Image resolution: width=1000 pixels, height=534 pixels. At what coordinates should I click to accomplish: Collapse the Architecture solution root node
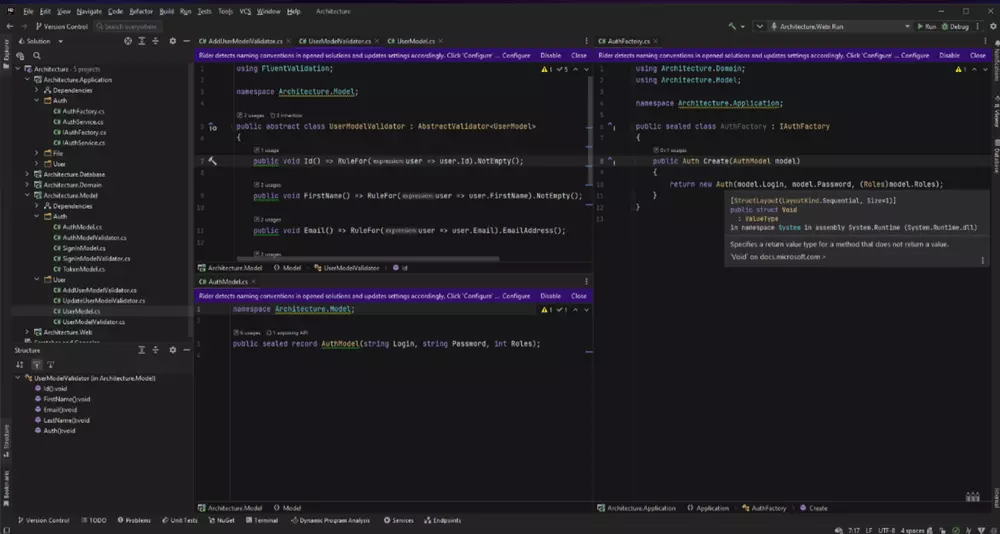(x=18, y=69)
